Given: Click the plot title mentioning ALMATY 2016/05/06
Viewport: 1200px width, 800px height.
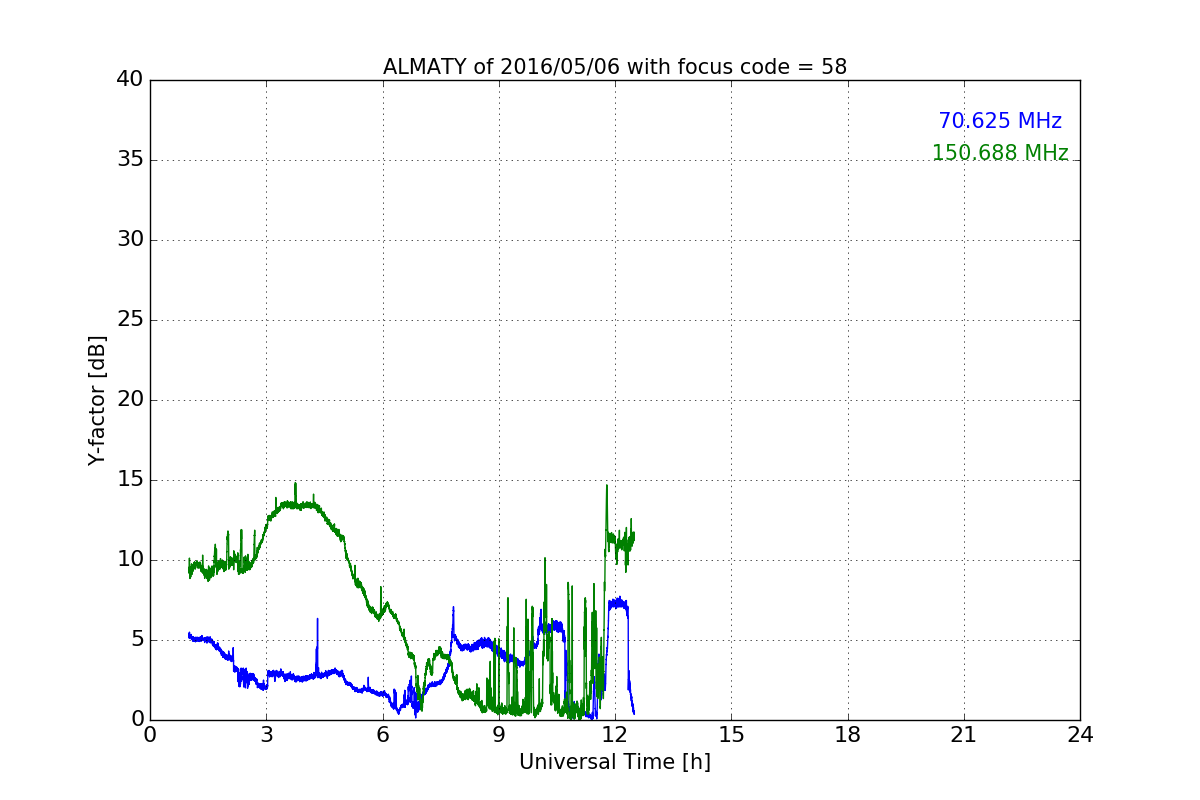Looking at the screenshot, I should click(615, 67).
